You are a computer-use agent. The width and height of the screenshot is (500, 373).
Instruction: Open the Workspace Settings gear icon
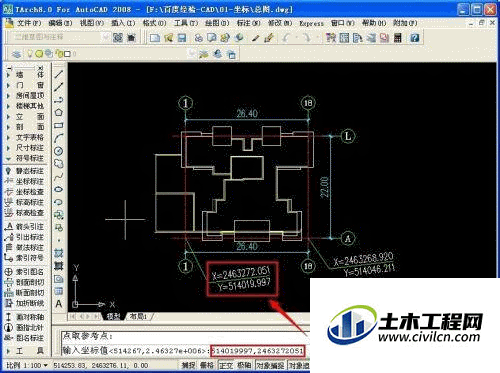118,37
